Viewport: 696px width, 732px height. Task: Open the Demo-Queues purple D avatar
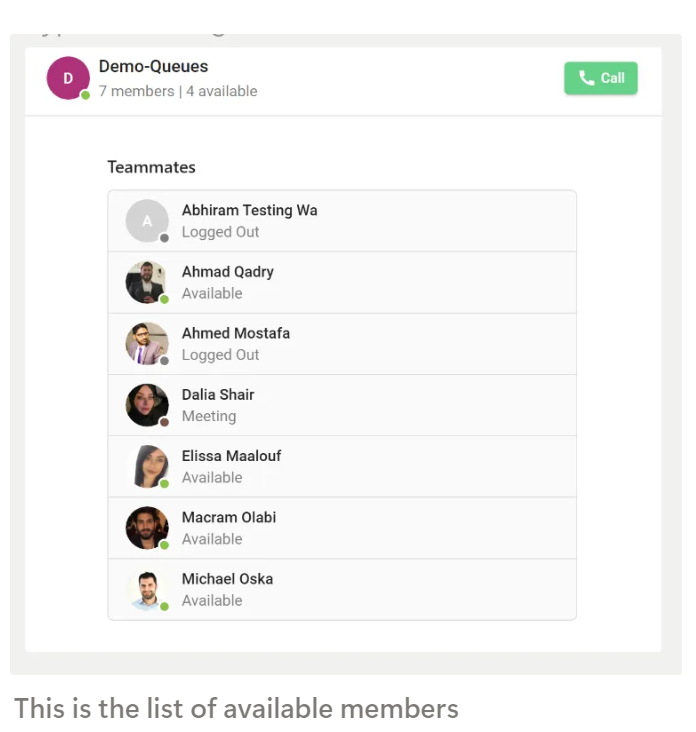(68, 78)
